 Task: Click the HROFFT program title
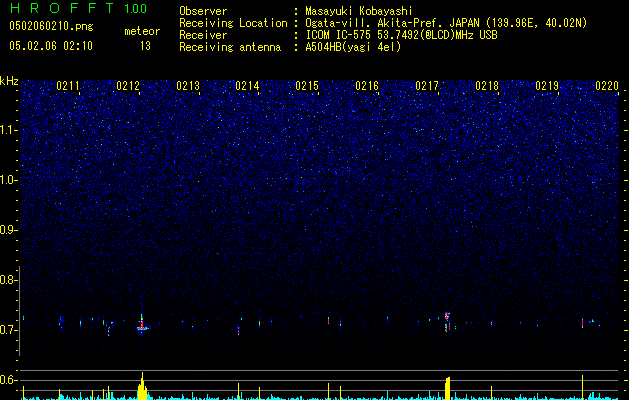point(62,8)
